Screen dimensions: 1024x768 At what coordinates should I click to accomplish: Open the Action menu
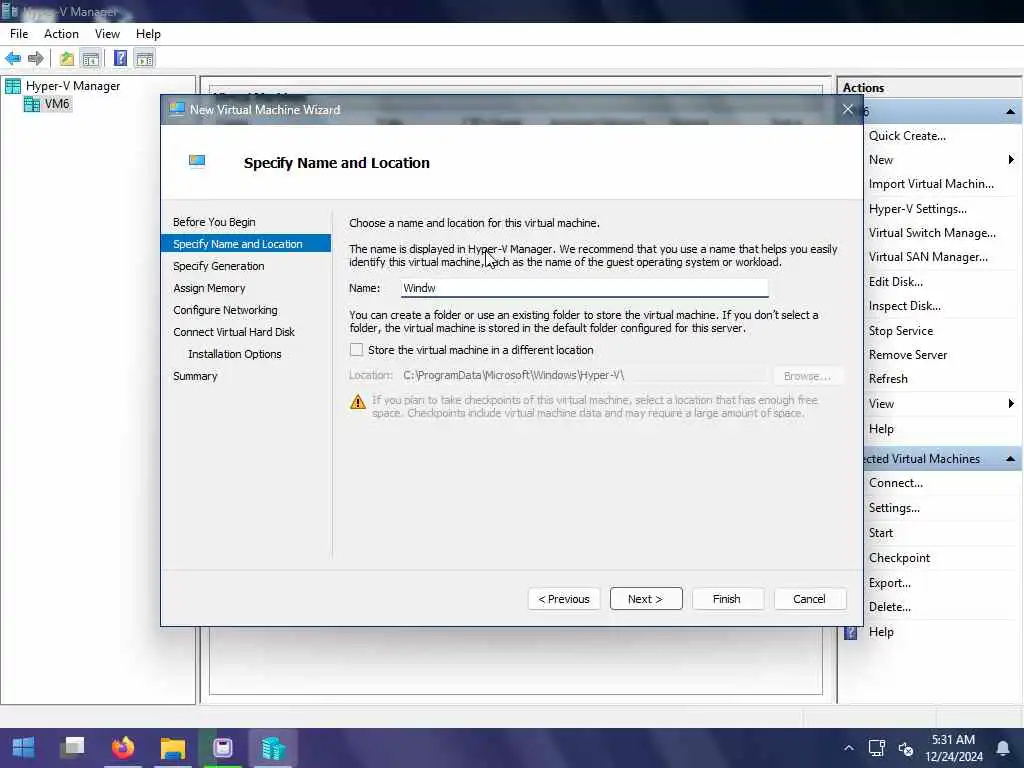tap(61, 34)
